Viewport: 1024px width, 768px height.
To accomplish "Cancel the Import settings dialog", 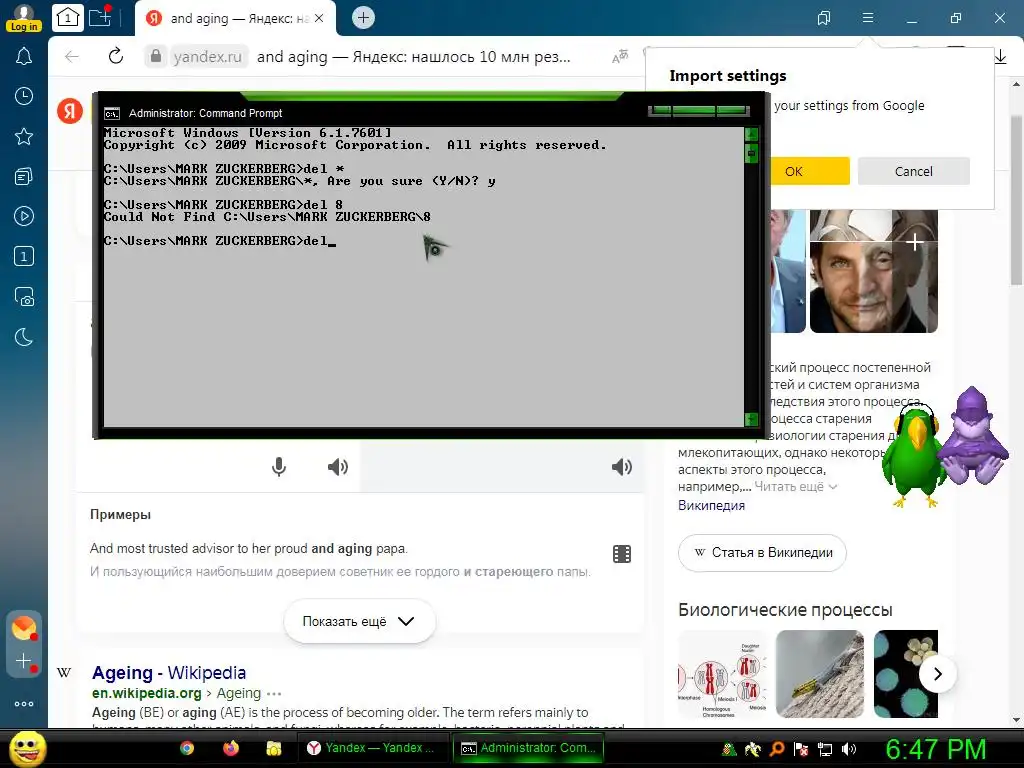I will tap(914, 171).
